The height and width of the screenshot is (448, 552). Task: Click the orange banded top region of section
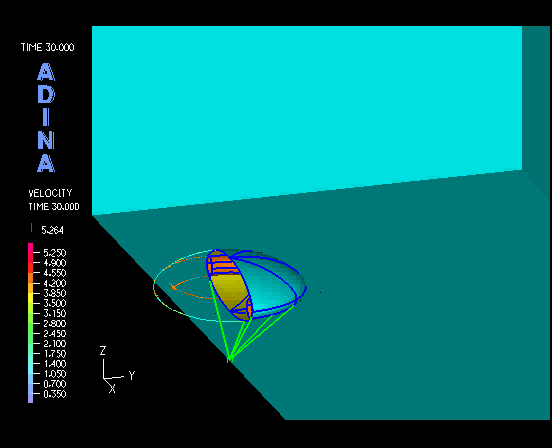coord(222,264)
